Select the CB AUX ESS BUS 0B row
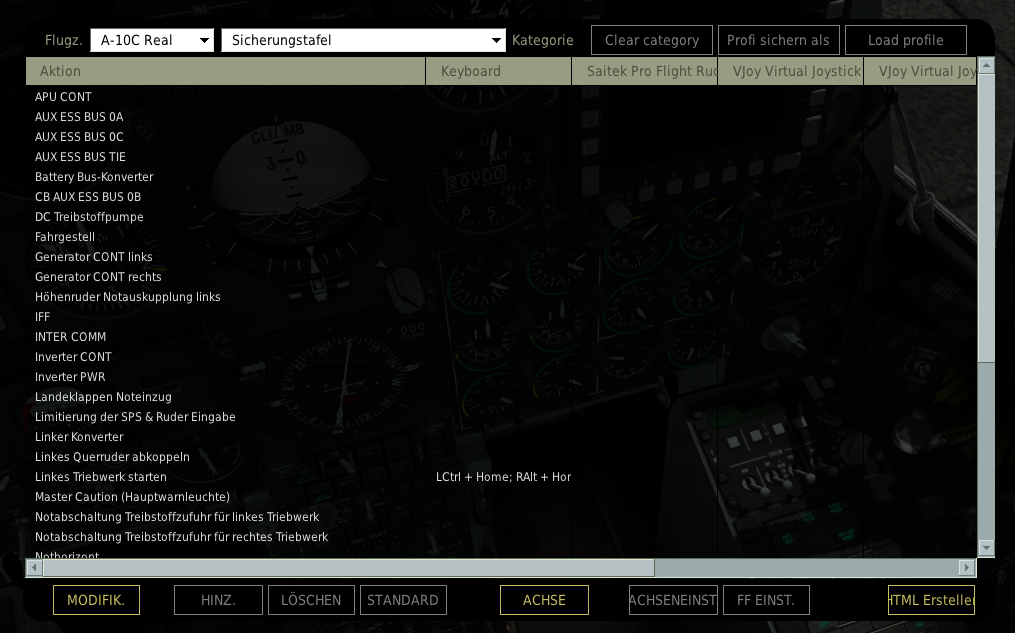The height and width of the screenshot is (633, 1015). 501,197
